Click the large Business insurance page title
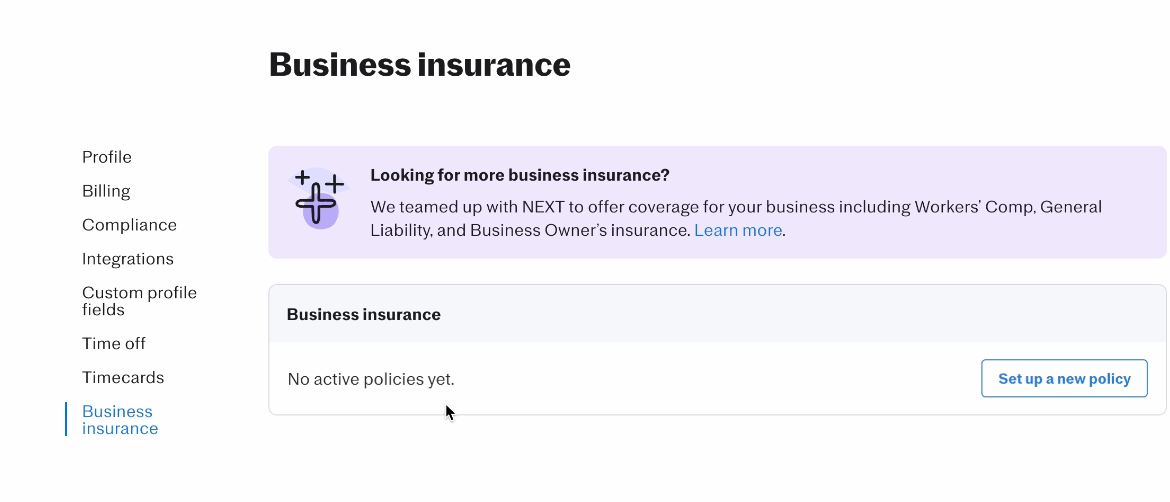The width and height of the screenshot is (1170, 502). pyautogui.click(x=419, y=65)
